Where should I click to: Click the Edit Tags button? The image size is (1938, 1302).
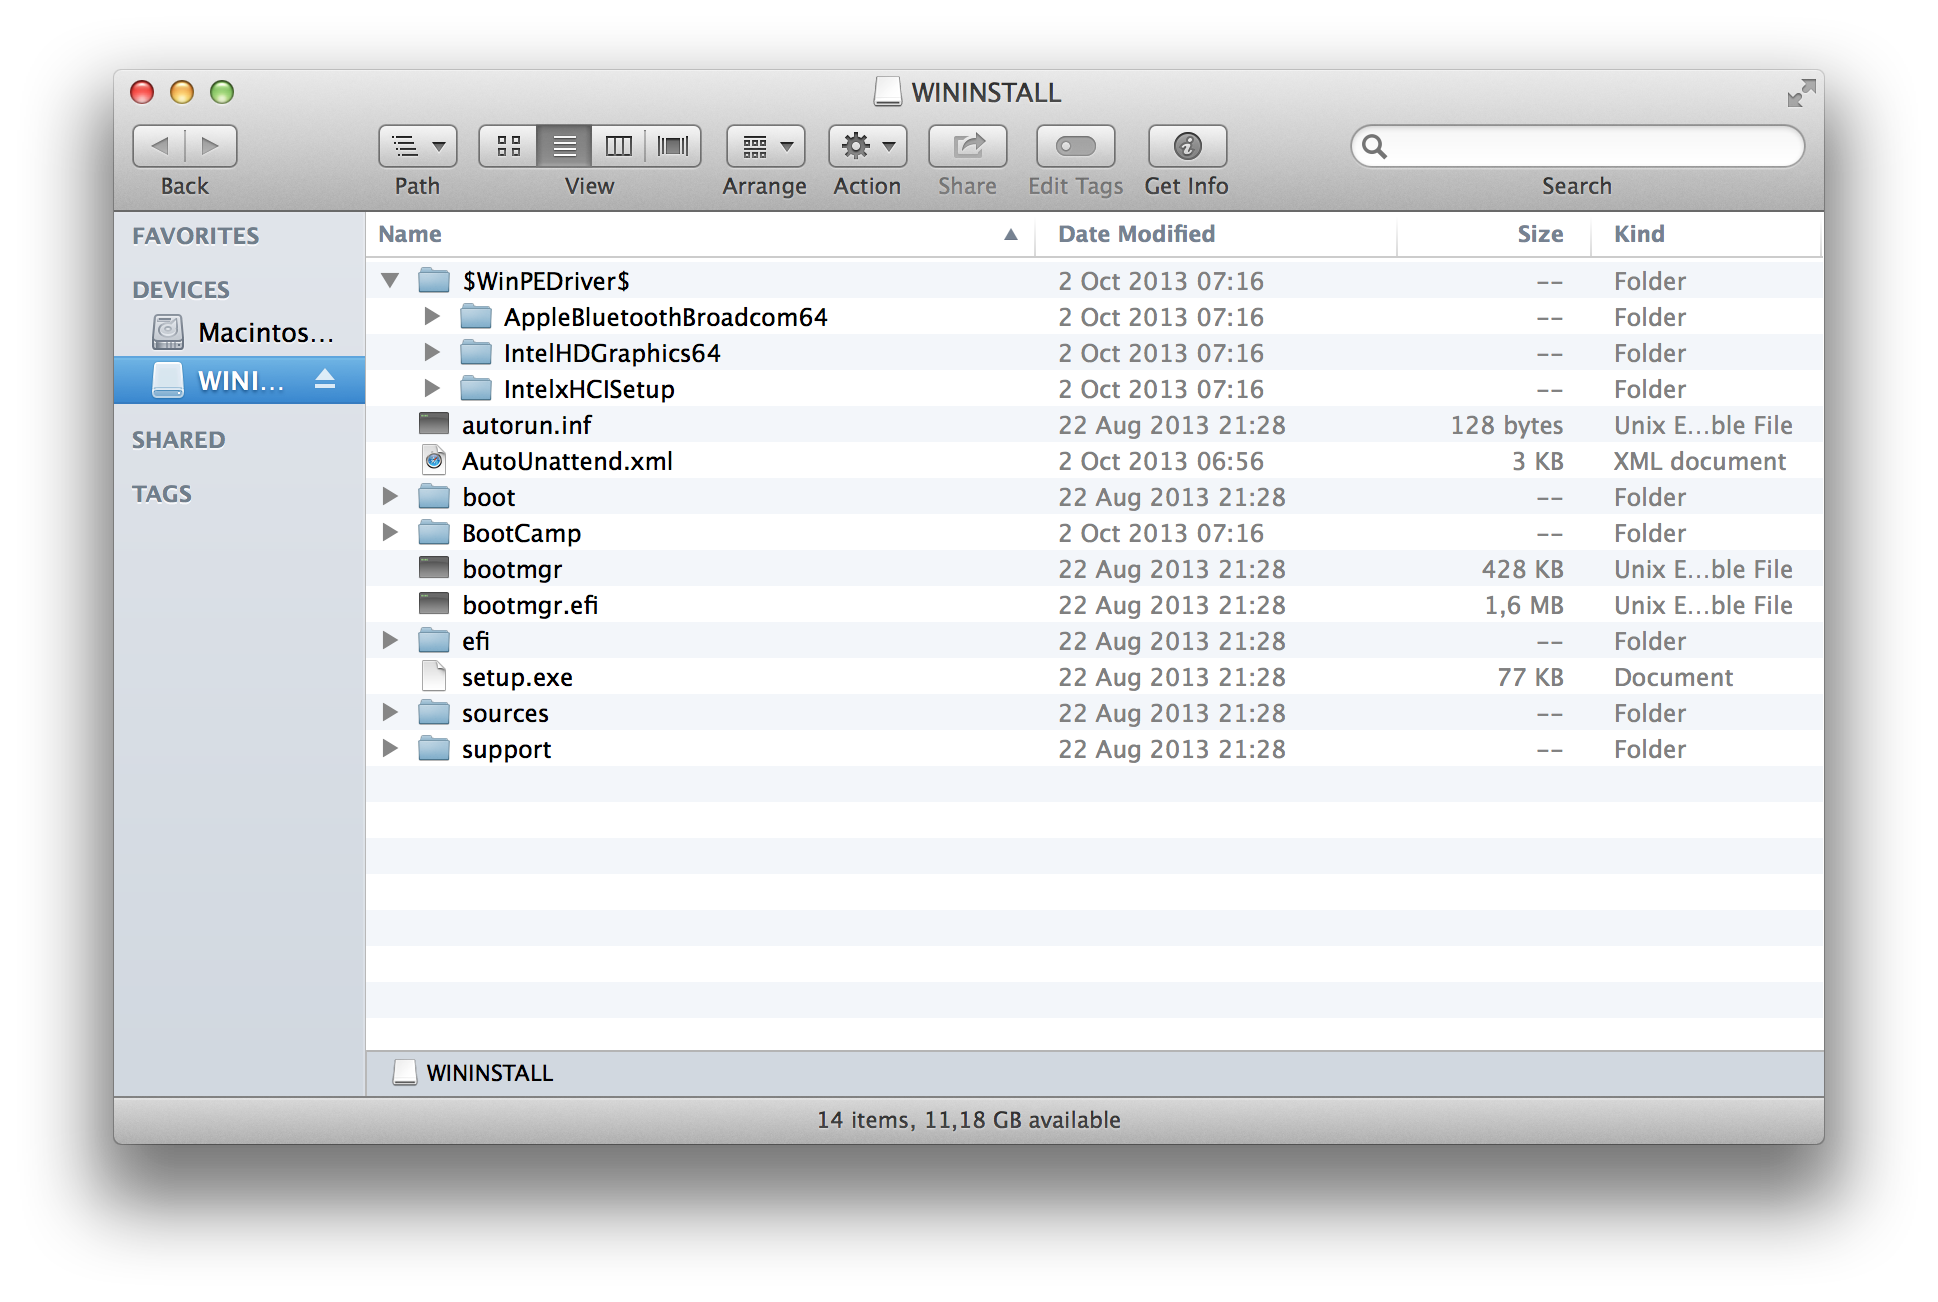1075,146
